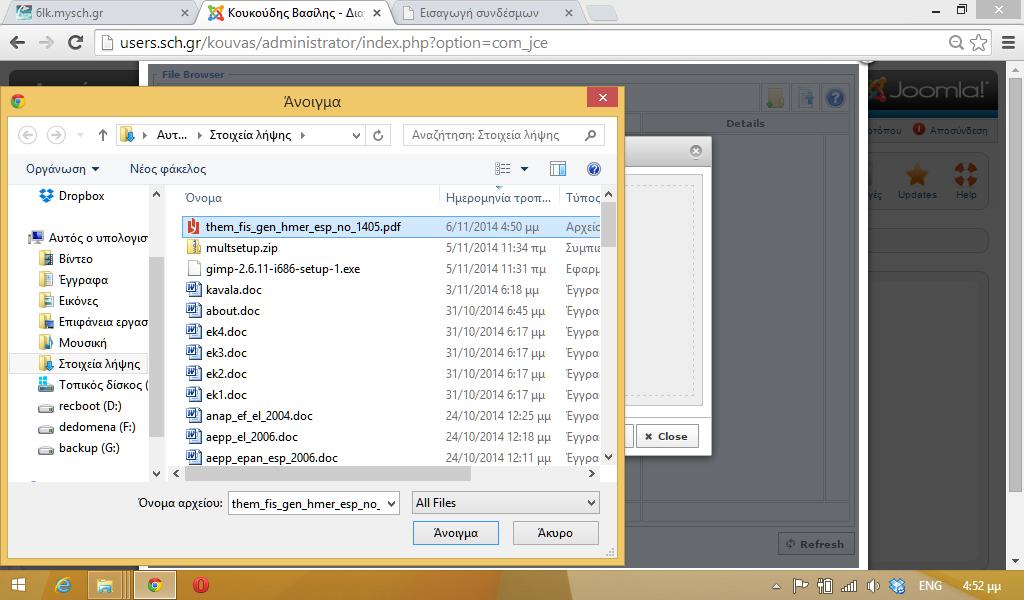The image size is (1024, 600).
Task: Create a new folder with Νέος φάκελος
Action: point(168,169)
